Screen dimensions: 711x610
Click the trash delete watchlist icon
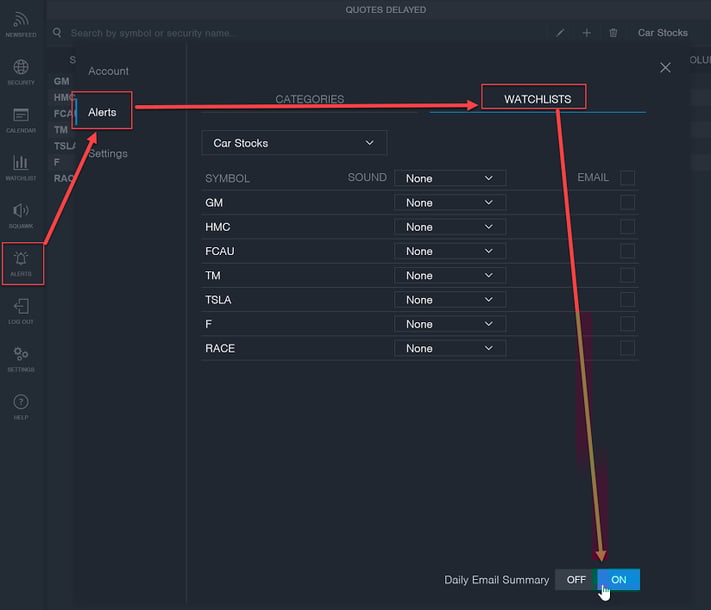[613, 33]
